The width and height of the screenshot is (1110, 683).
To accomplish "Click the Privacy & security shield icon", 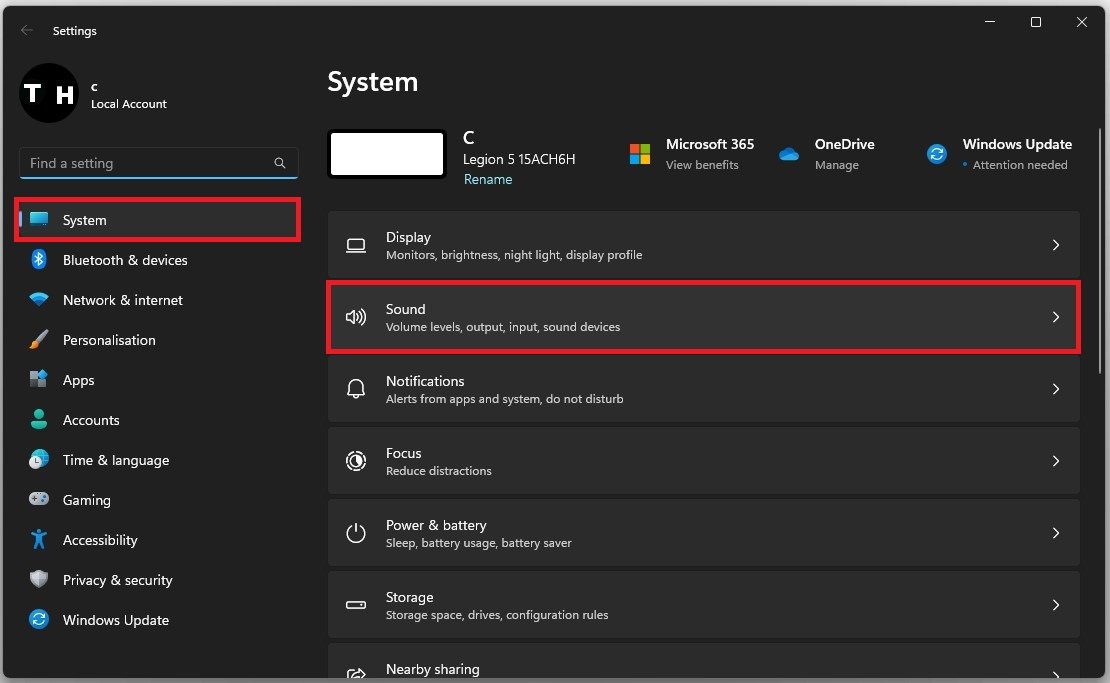I will [39, 580].
